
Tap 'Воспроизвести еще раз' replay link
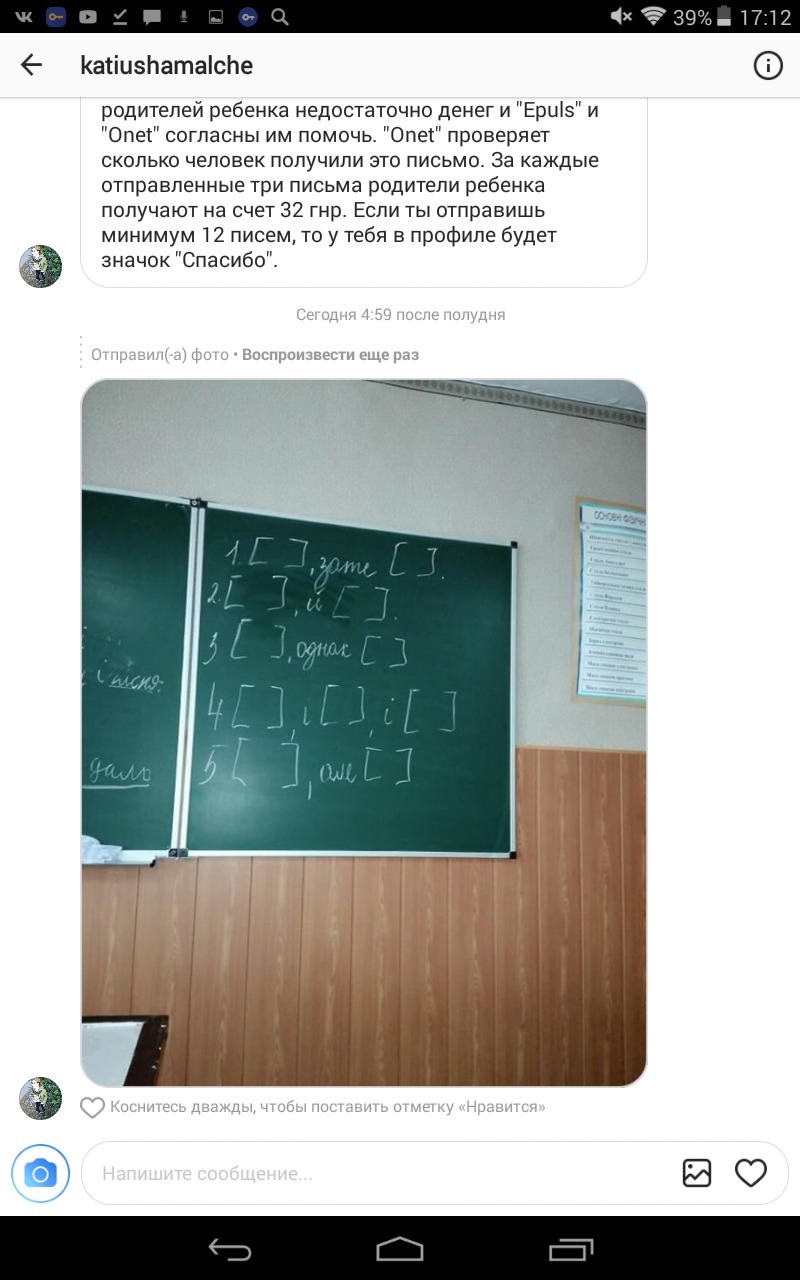click(x=330, y=355)
